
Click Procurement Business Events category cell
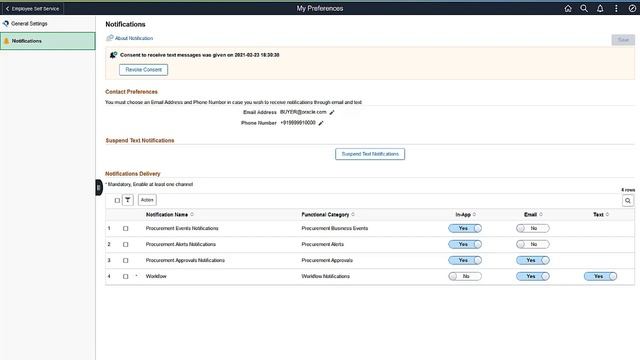335,228
